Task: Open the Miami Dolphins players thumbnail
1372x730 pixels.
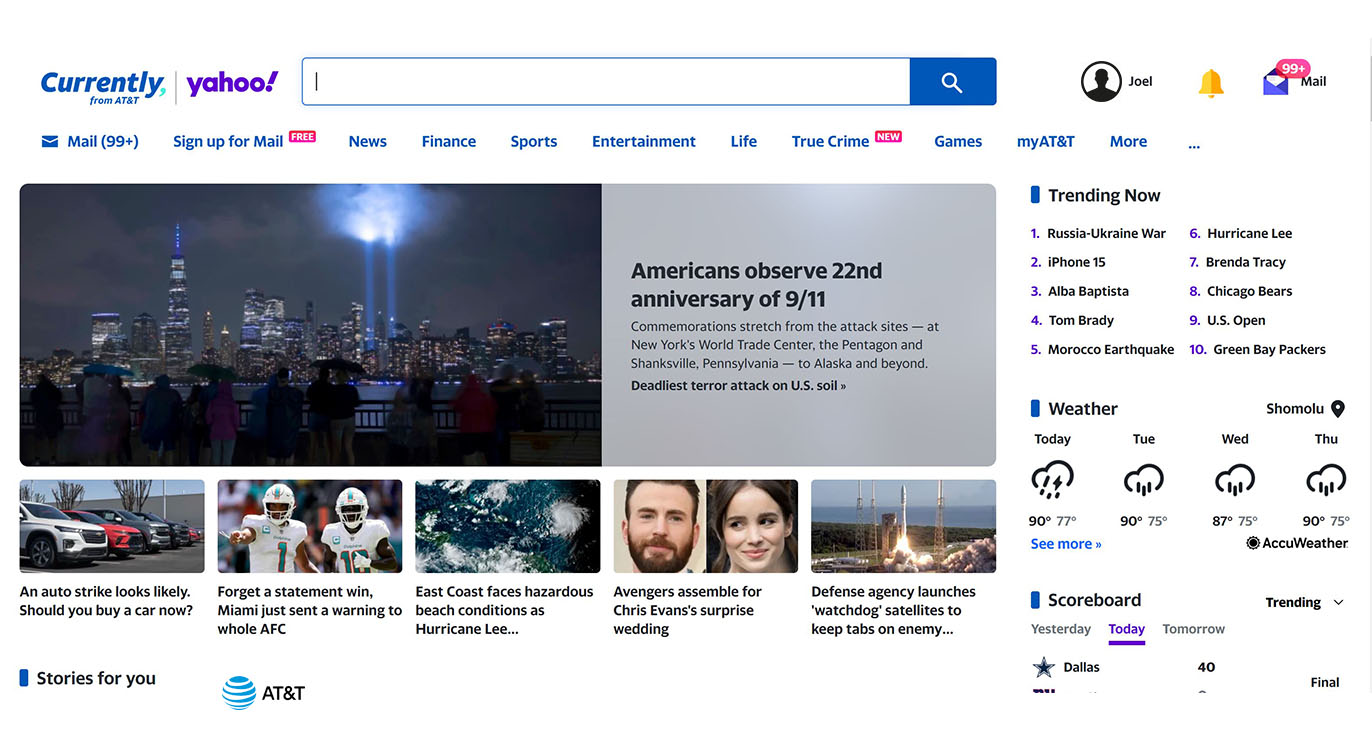Action: coord(310,526)
